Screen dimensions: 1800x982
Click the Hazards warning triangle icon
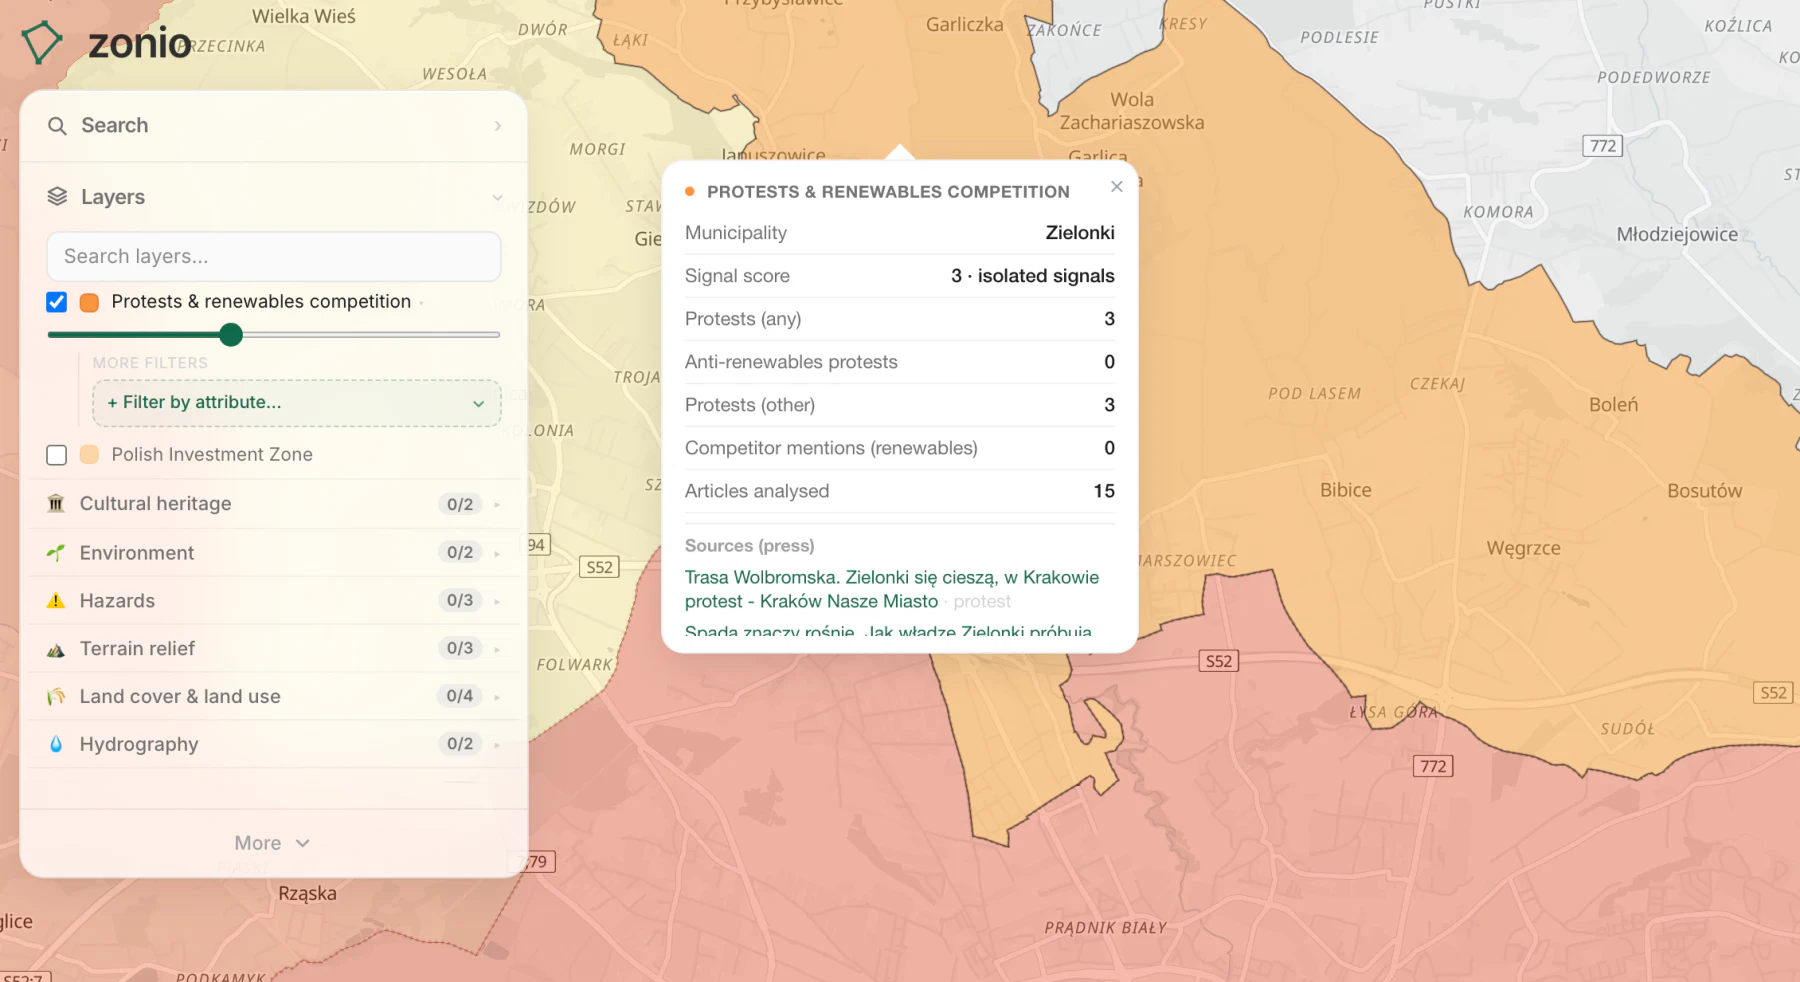point(56,601)
